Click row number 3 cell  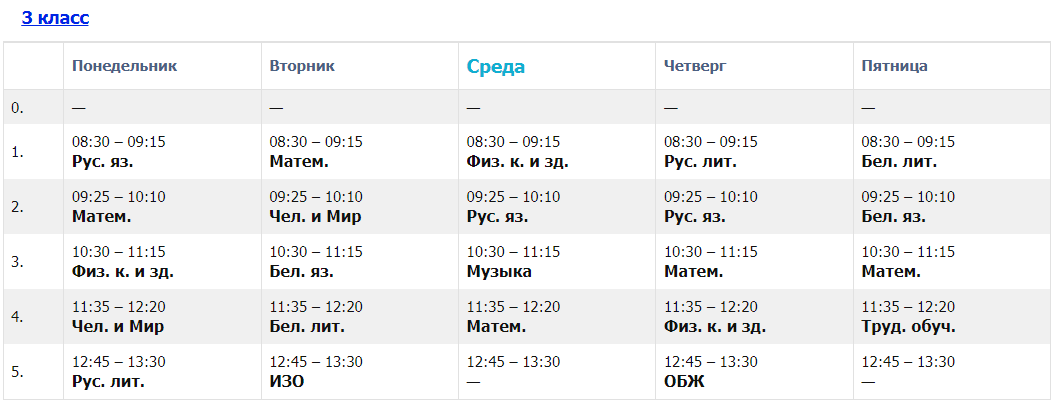17,262
